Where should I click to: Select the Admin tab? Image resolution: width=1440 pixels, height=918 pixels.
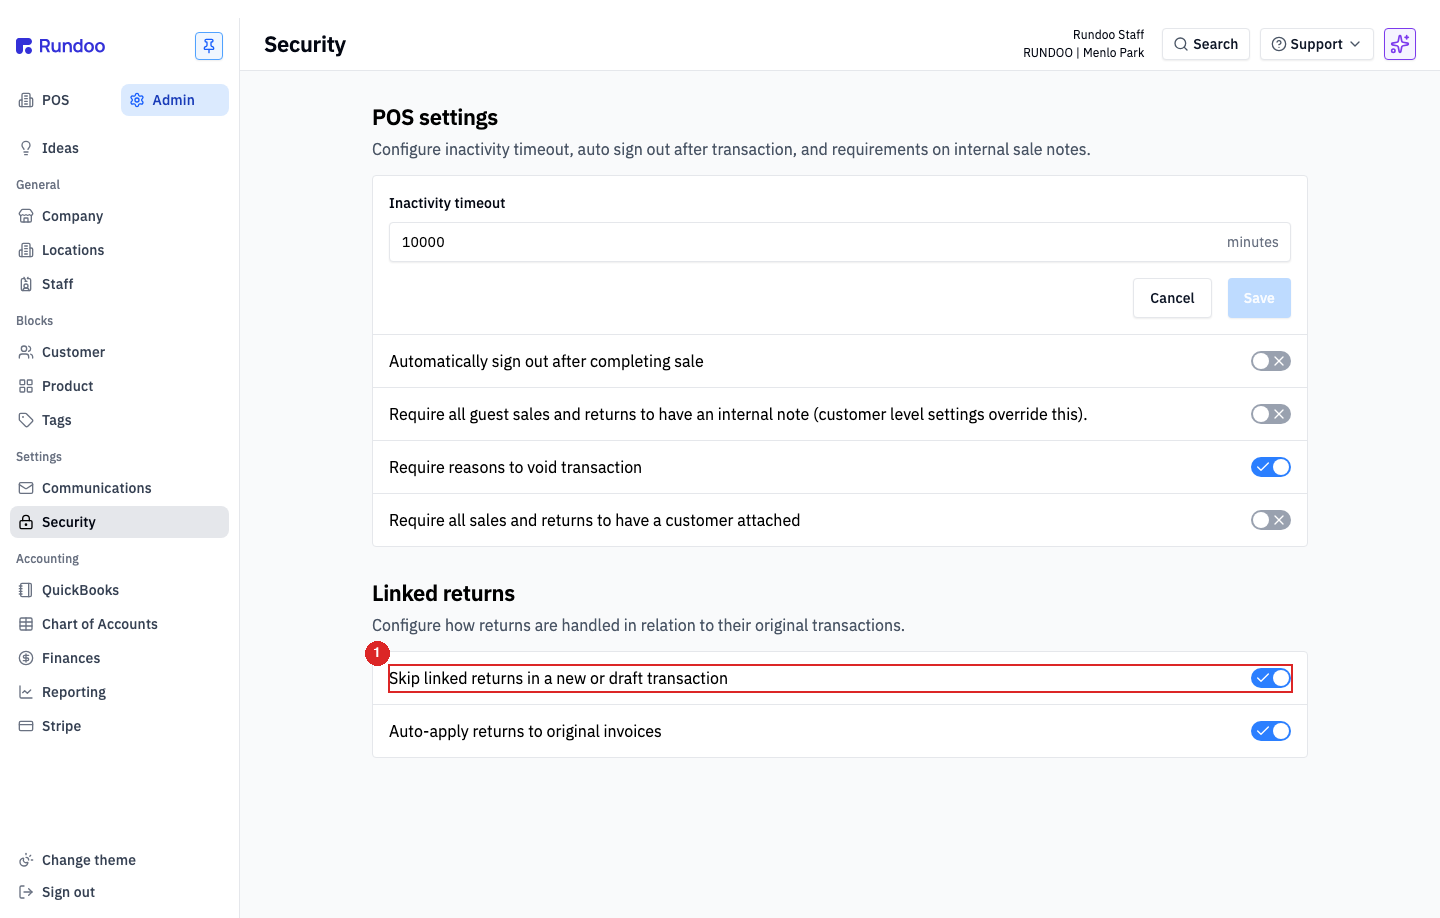click(x=175, y=100)
